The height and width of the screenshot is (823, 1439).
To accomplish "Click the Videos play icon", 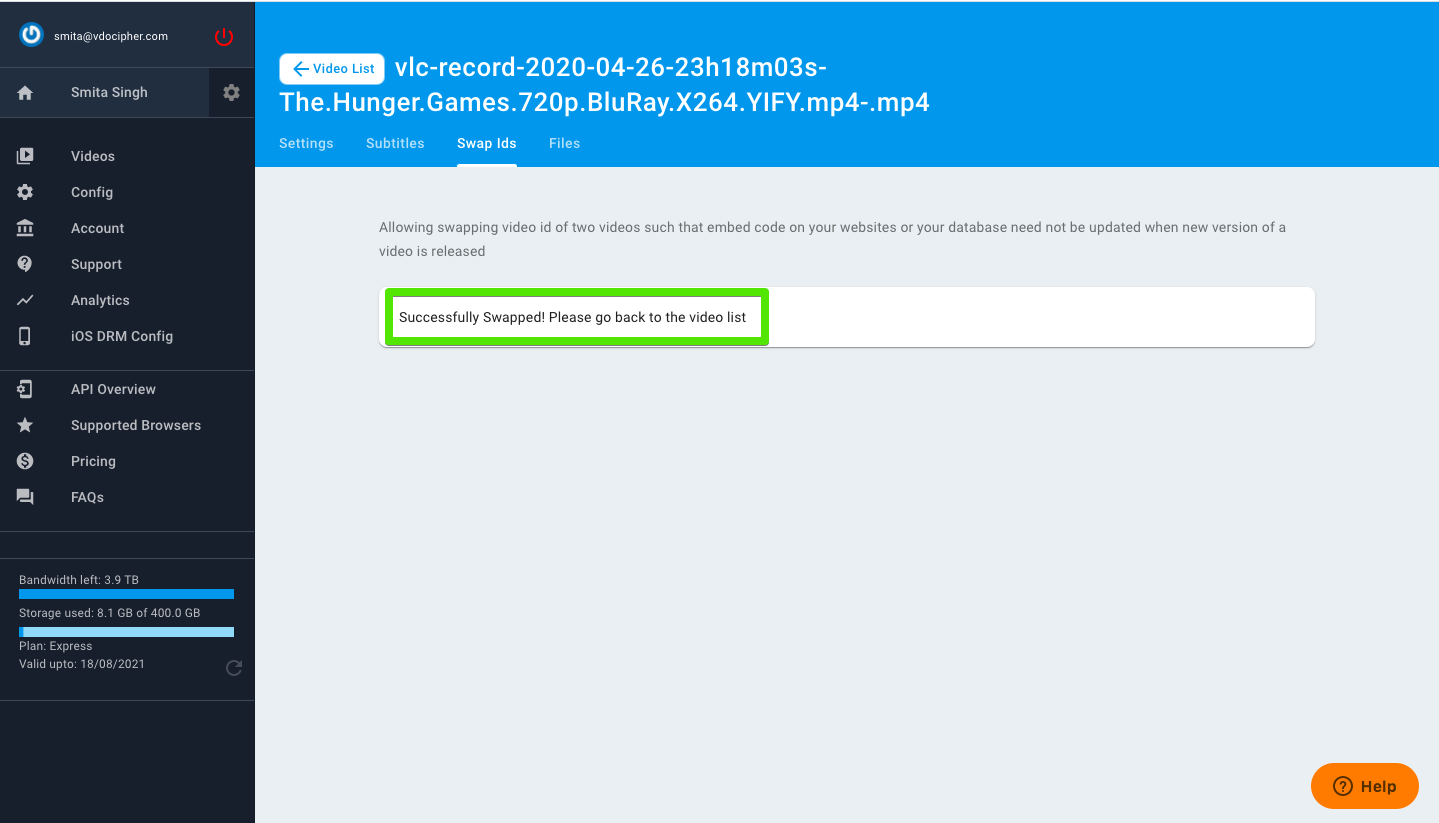I will 25,156.
